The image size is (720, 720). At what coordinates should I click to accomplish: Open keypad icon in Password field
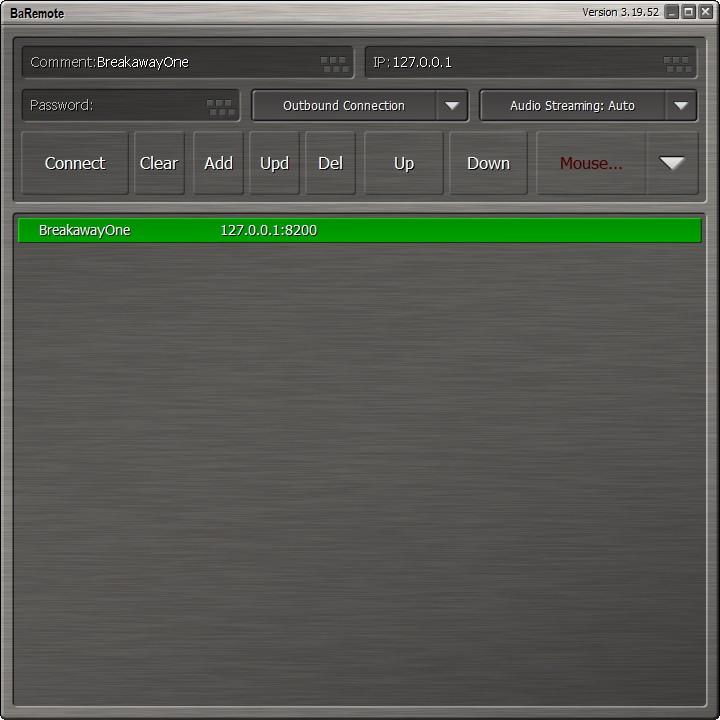click(220, 107)
